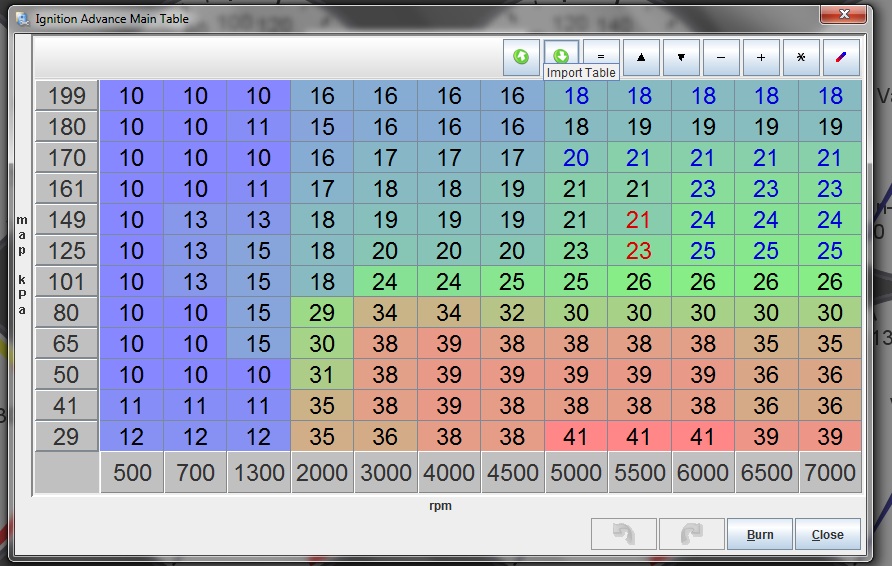The height and width of the screenshot is (566, 892).
Task: Select the 149 kPa row header
Action: [67, 220]
